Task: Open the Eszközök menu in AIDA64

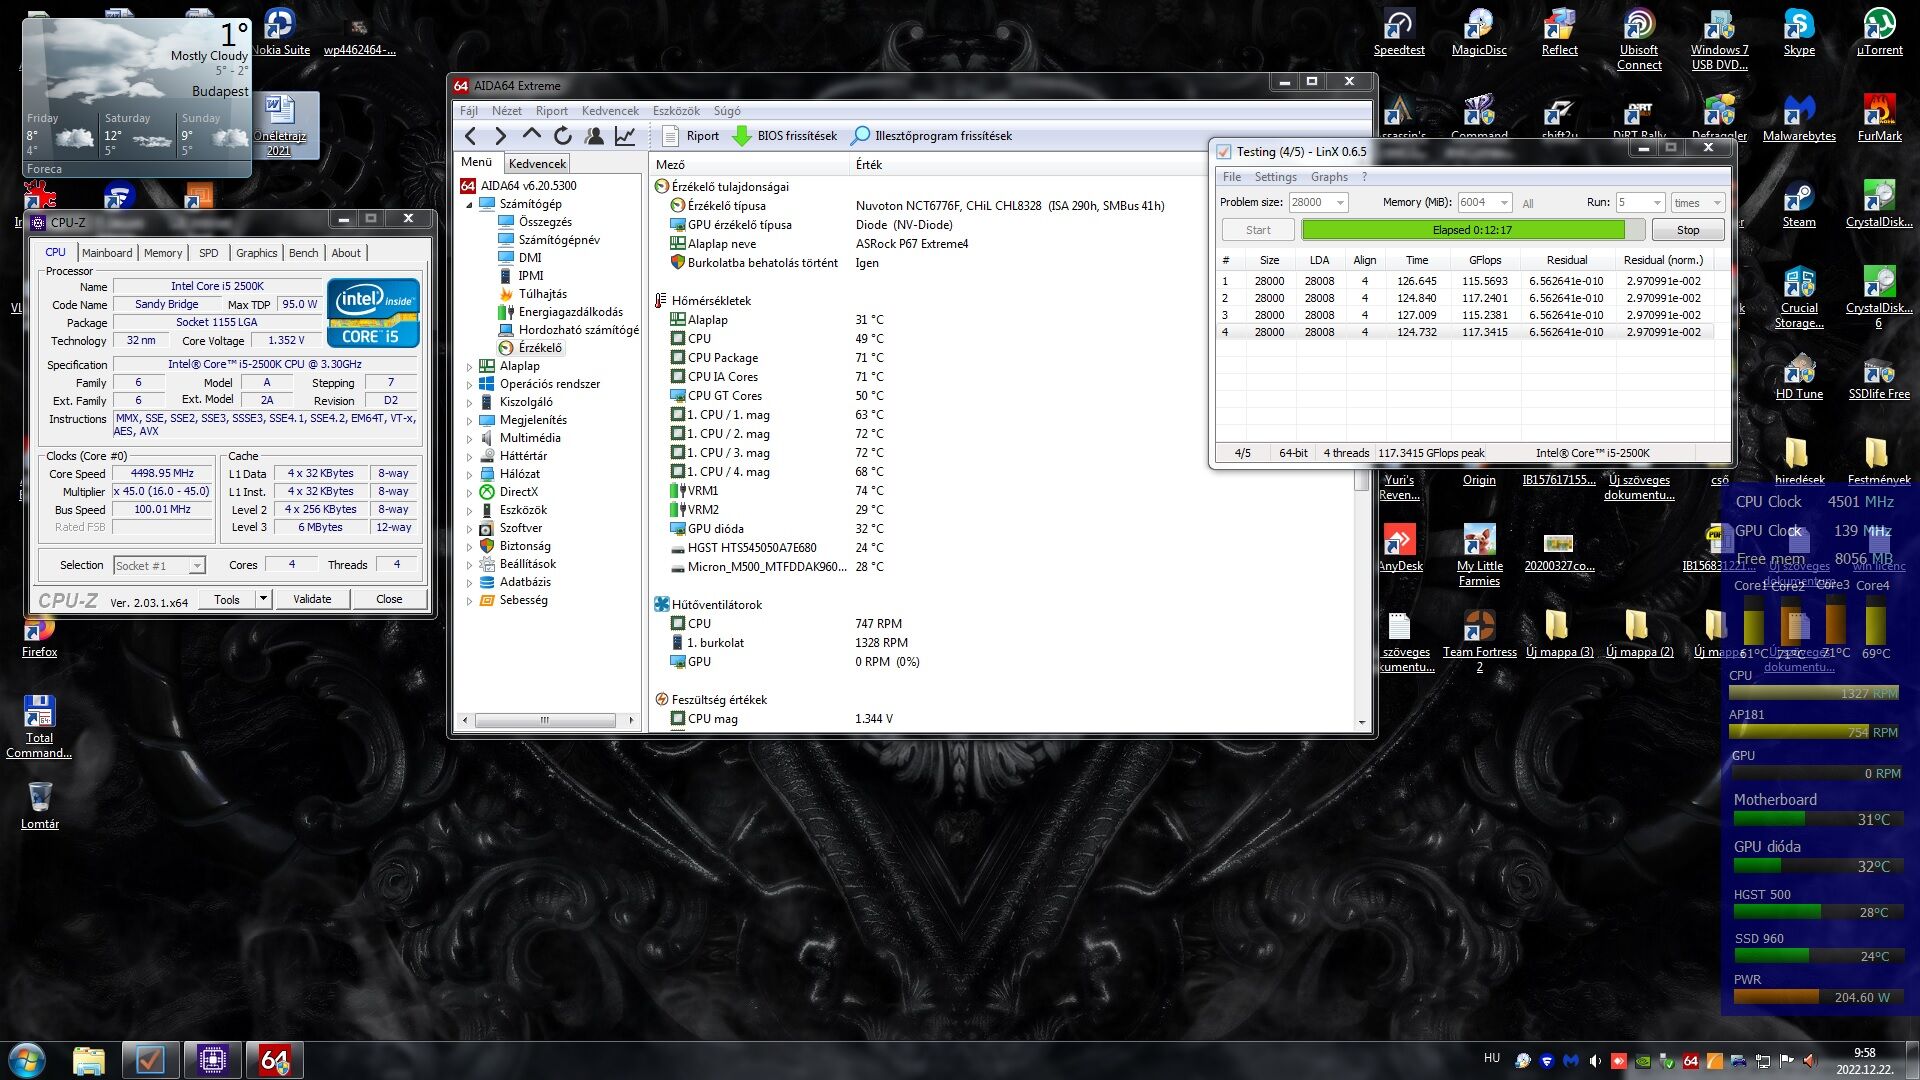Action: coord(676,111)
